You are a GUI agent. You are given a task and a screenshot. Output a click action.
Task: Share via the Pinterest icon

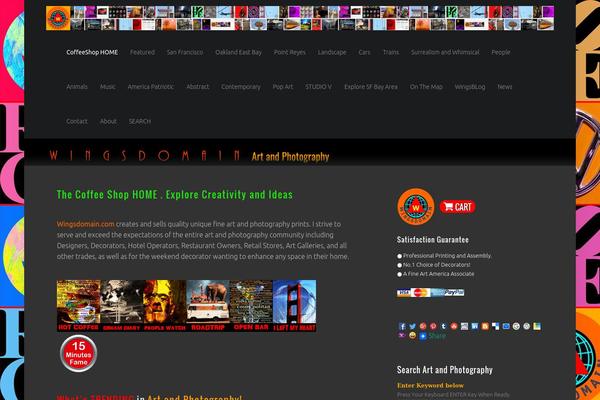point(433,326)
